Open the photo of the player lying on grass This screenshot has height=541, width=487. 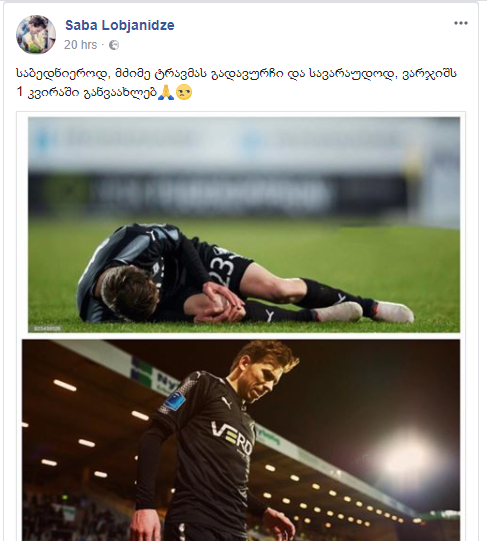tap(244, 225)
